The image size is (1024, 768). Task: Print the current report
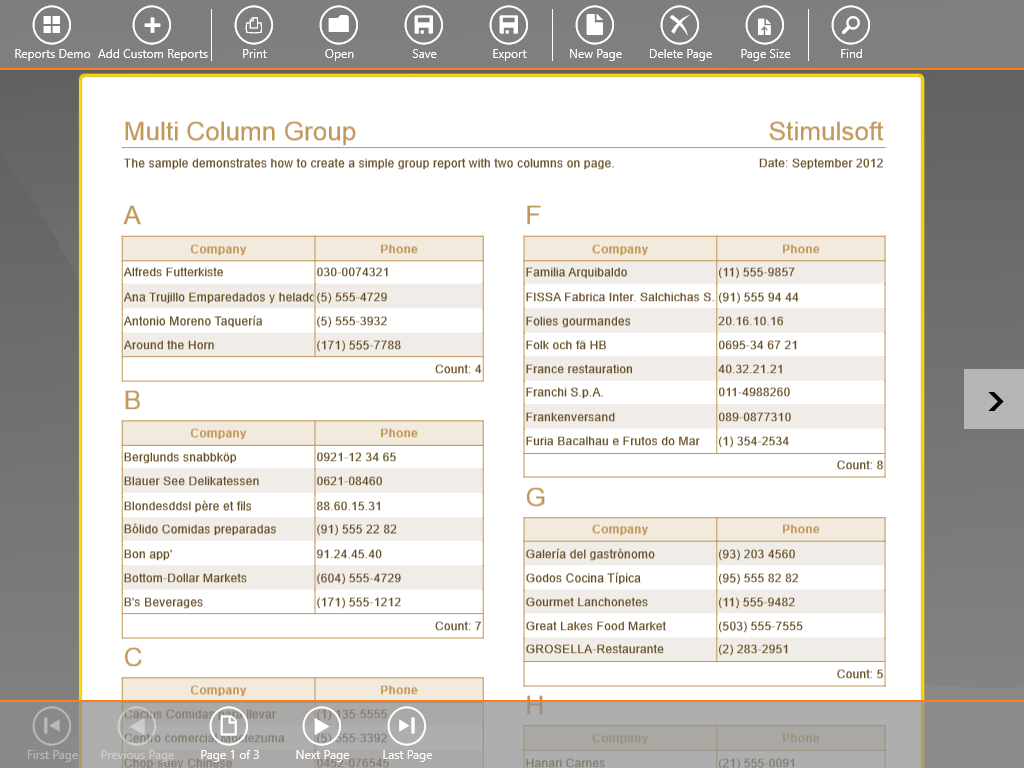pos(254,25)
